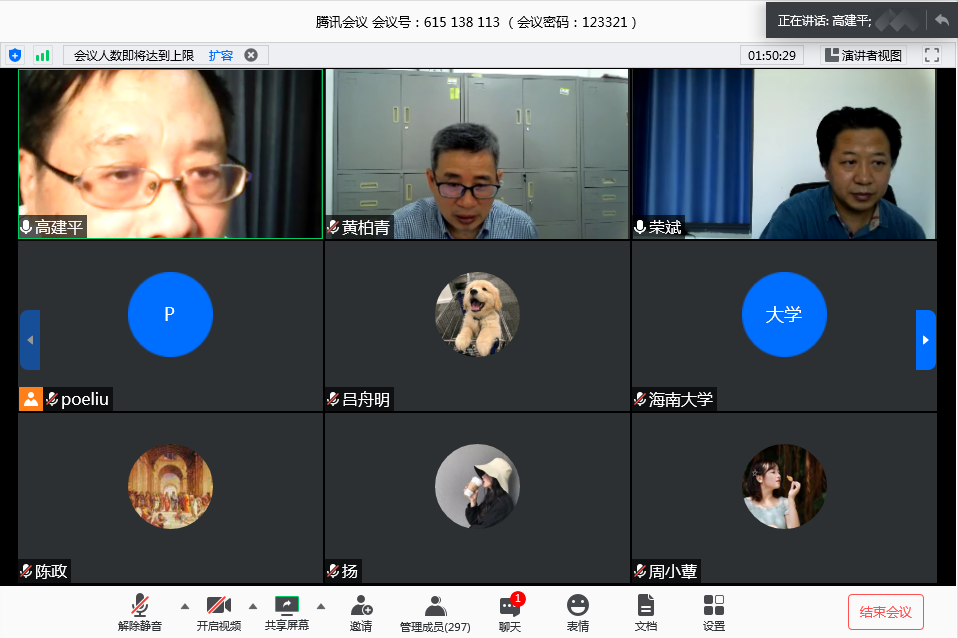Switch to speaker view 演讲者视图
The image size is (958, 638).
click(x=863, y=55)
